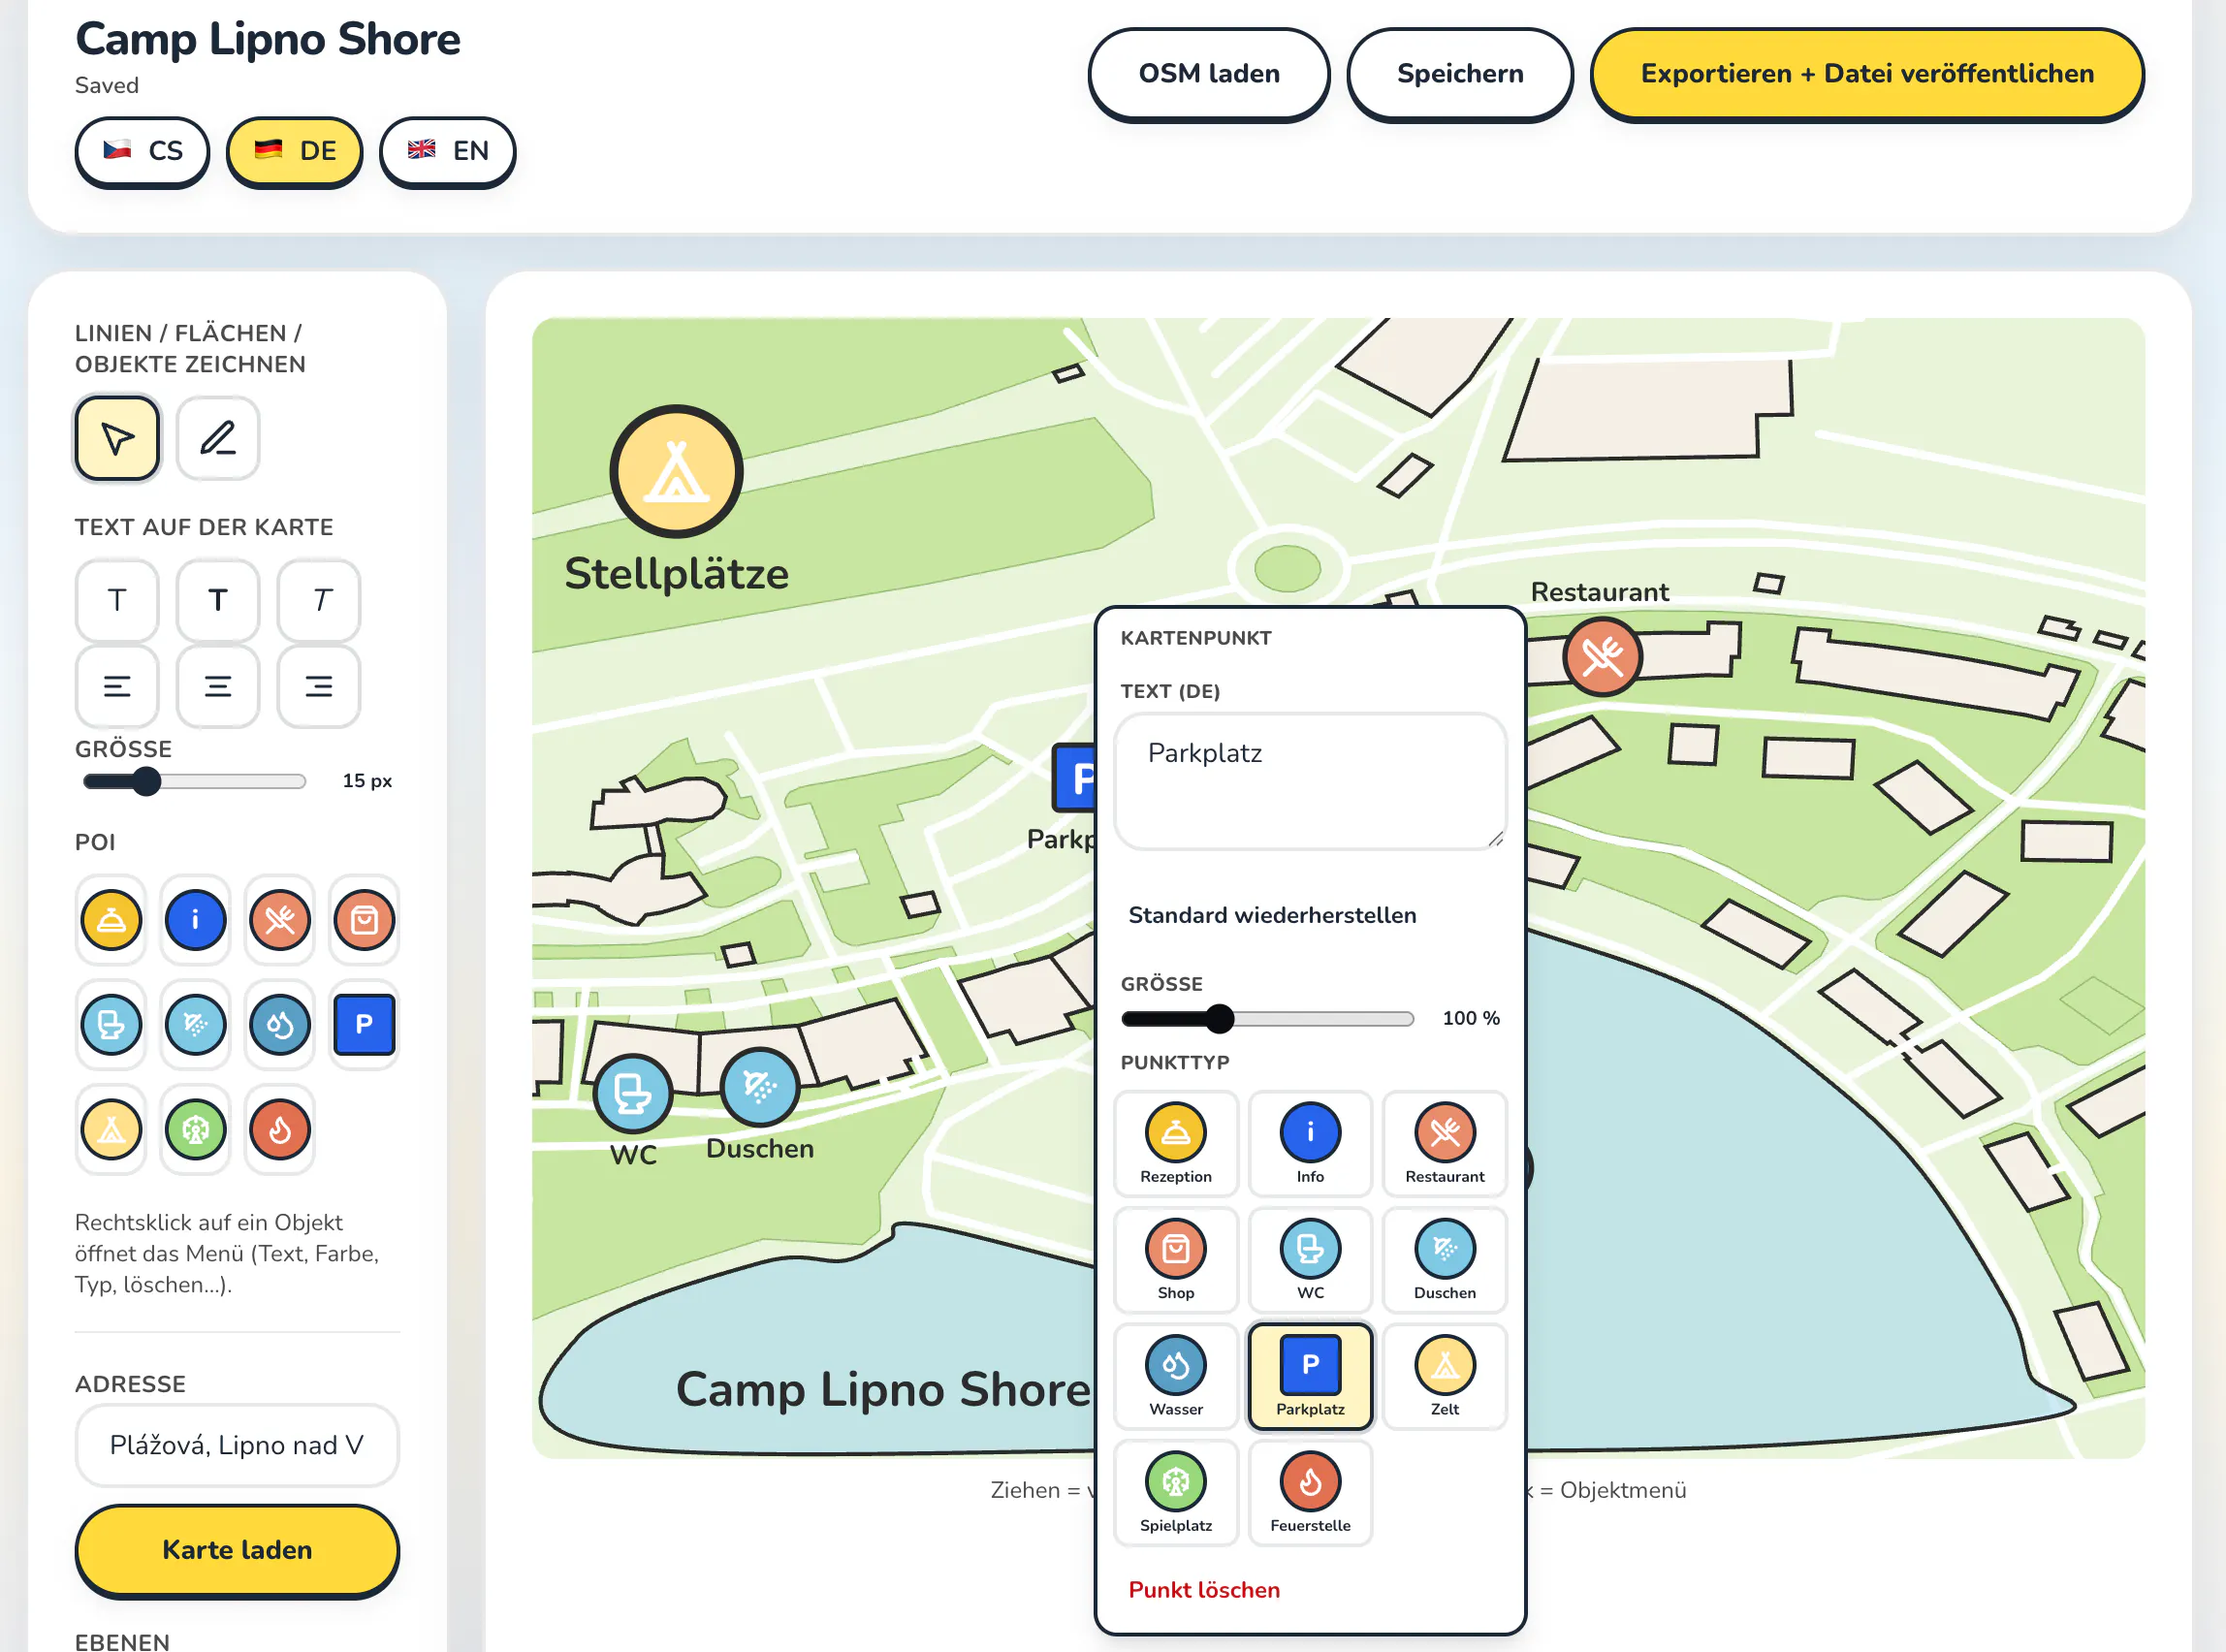The image size is (2226, 1652).
Task: Pick WC toilet POI in left sidebar
Action: [111, 1024]
